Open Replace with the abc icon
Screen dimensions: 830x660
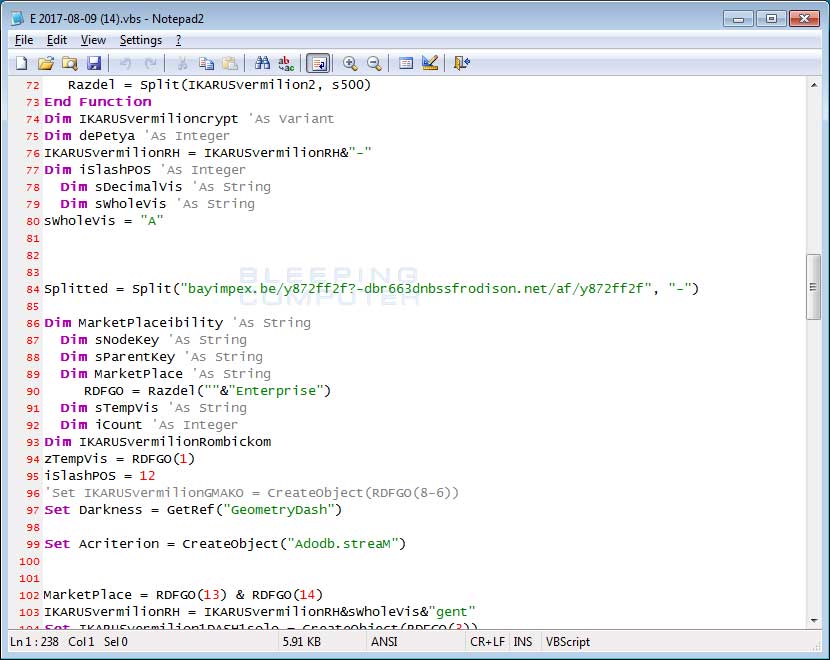point(286,64)
